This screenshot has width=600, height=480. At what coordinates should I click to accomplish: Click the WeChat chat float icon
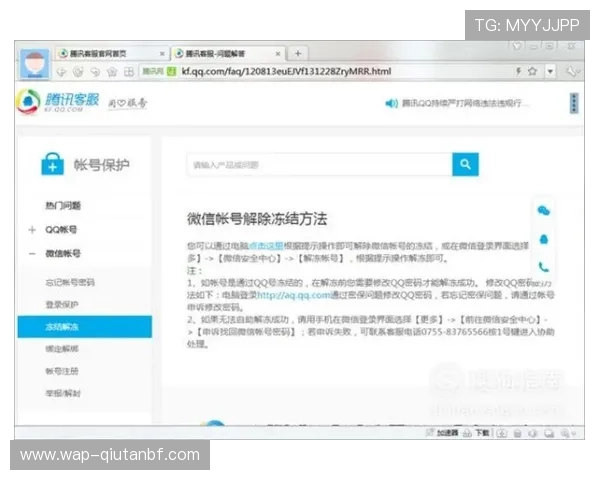544,211
